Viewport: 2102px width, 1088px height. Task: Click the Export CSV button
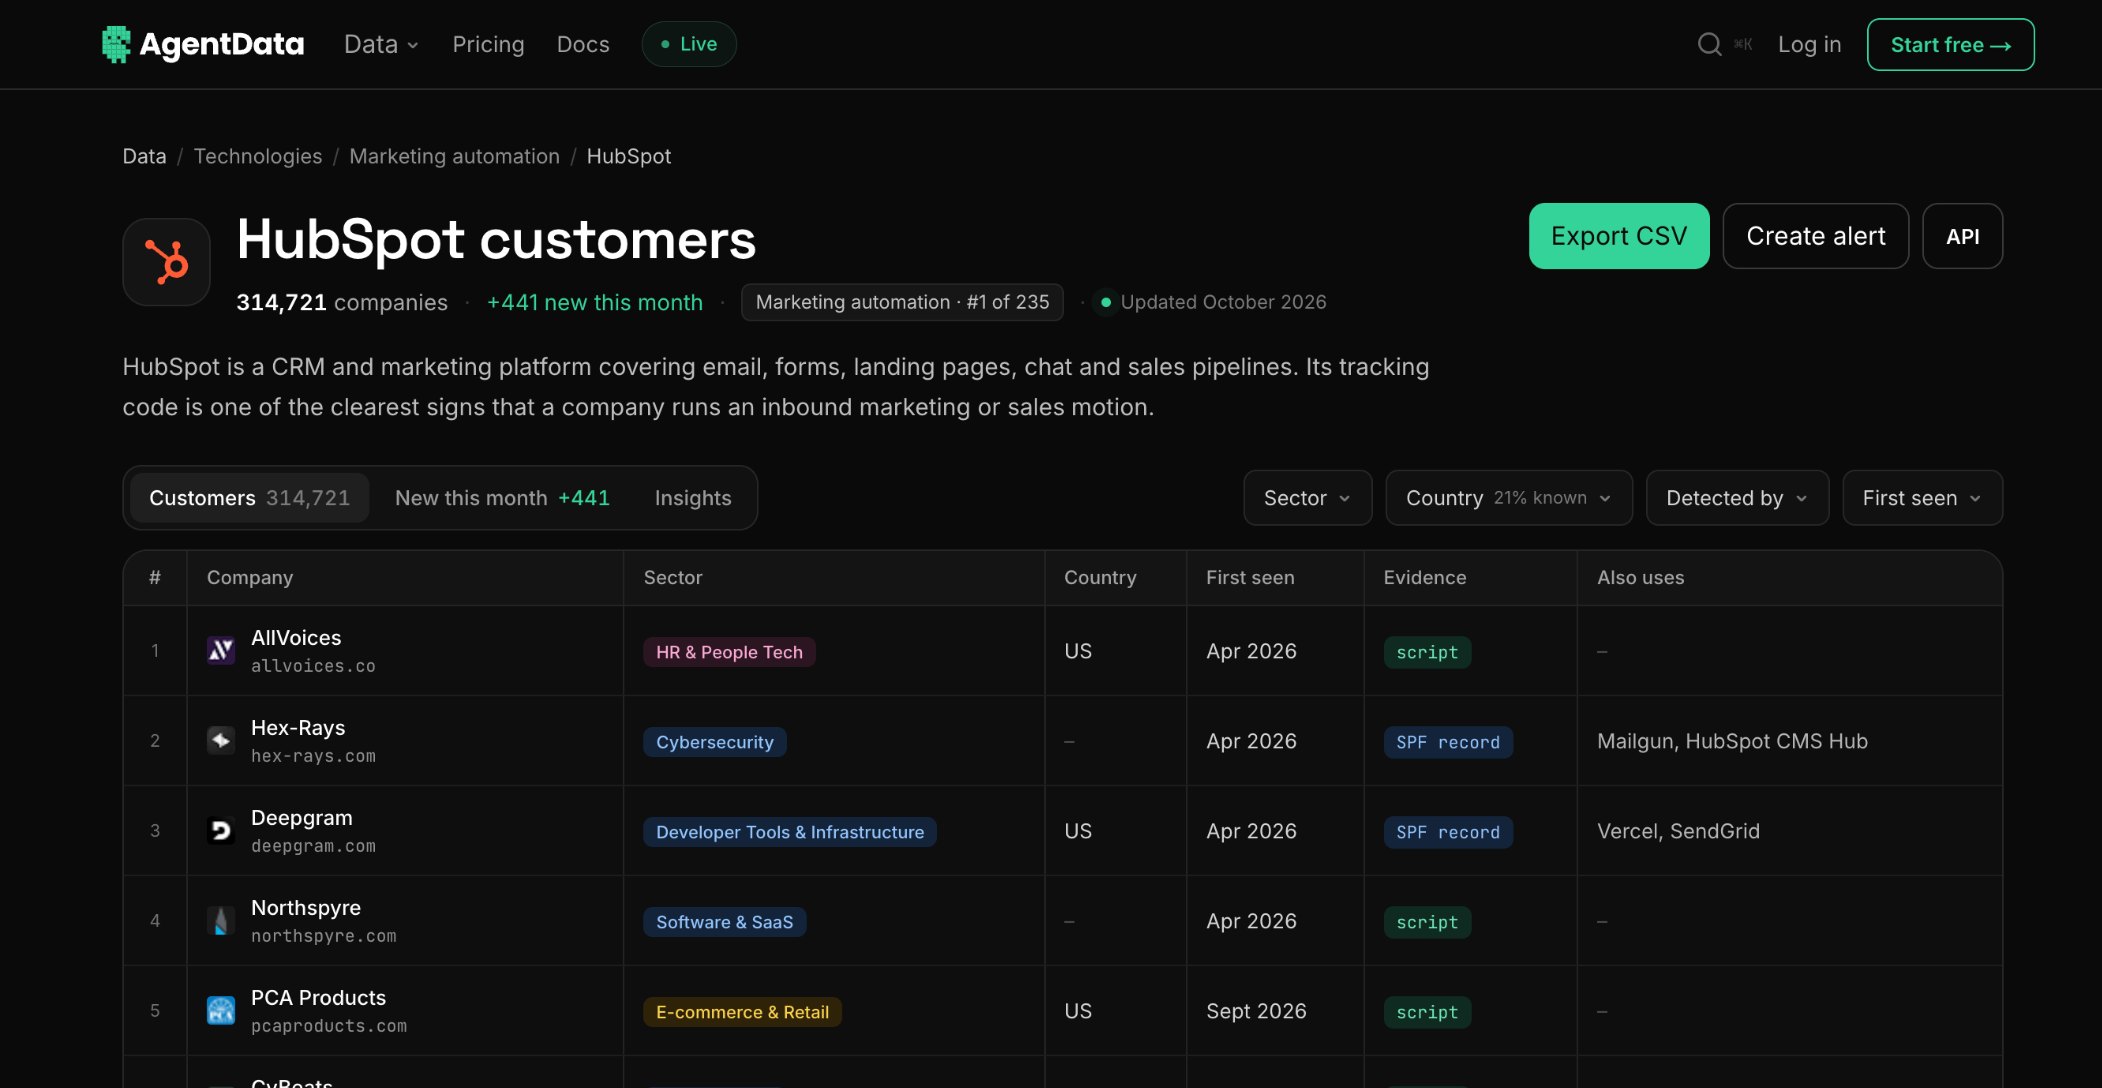[1619, 236]
